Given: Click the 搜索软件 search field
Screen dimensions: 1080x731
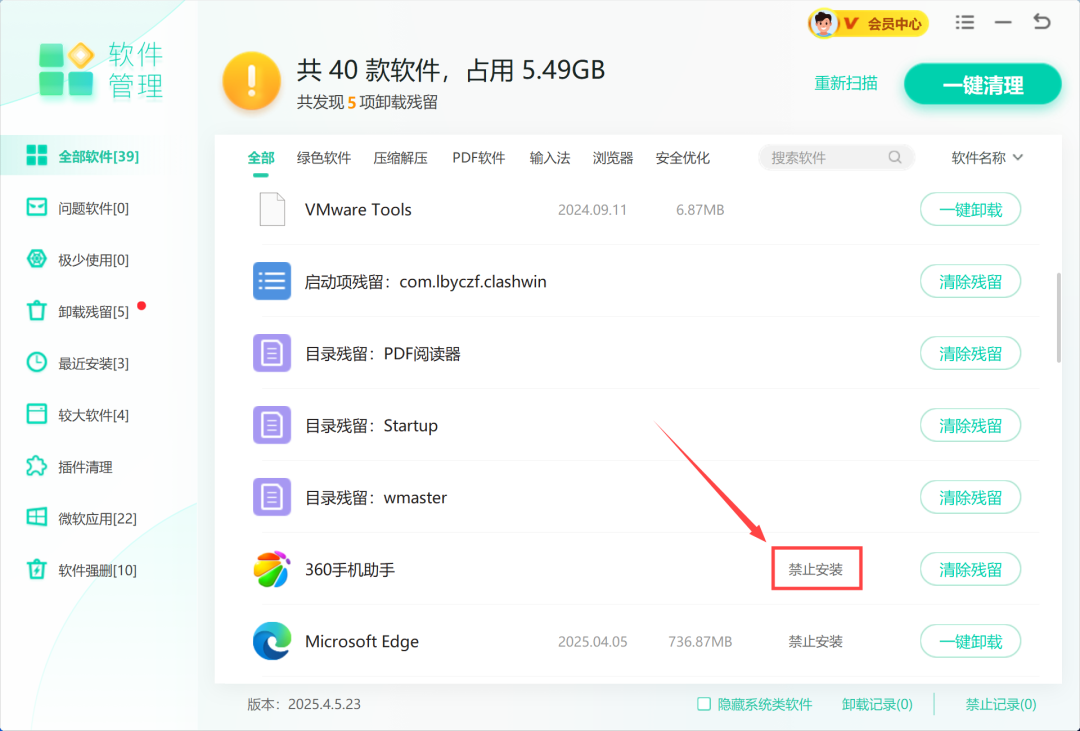Looking at the screenshot, I should 836,157.
